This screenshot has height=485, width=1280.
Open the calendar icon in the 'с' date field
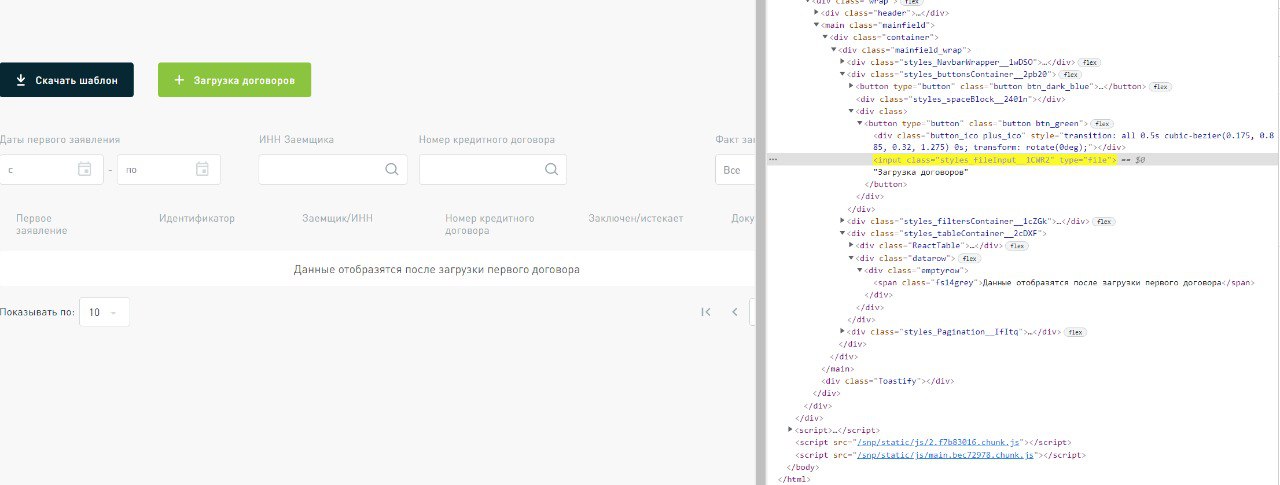pos(85,169)
